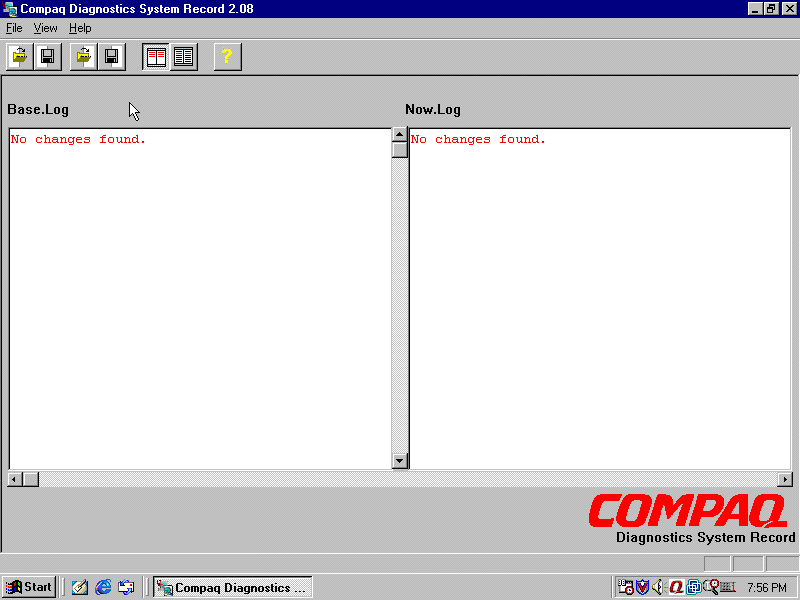
Task: Click the red Q tray icon
Action: click(x=677, y=587)
